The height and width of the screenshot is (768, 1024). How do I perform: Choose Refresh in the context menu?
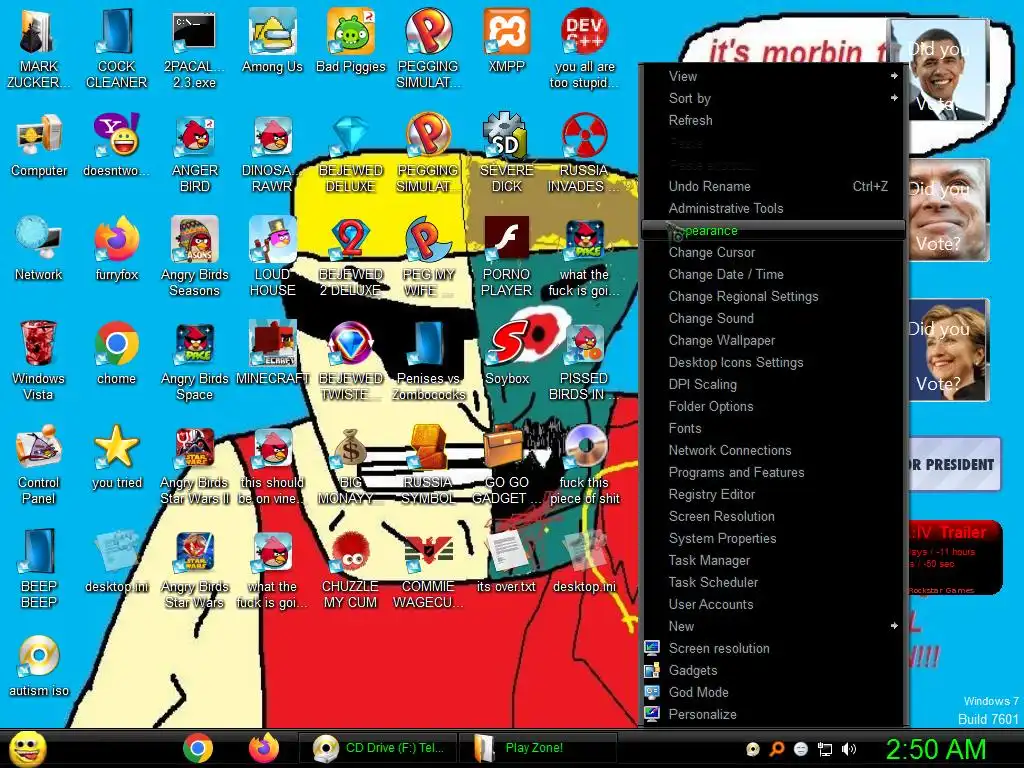(774, 120)
